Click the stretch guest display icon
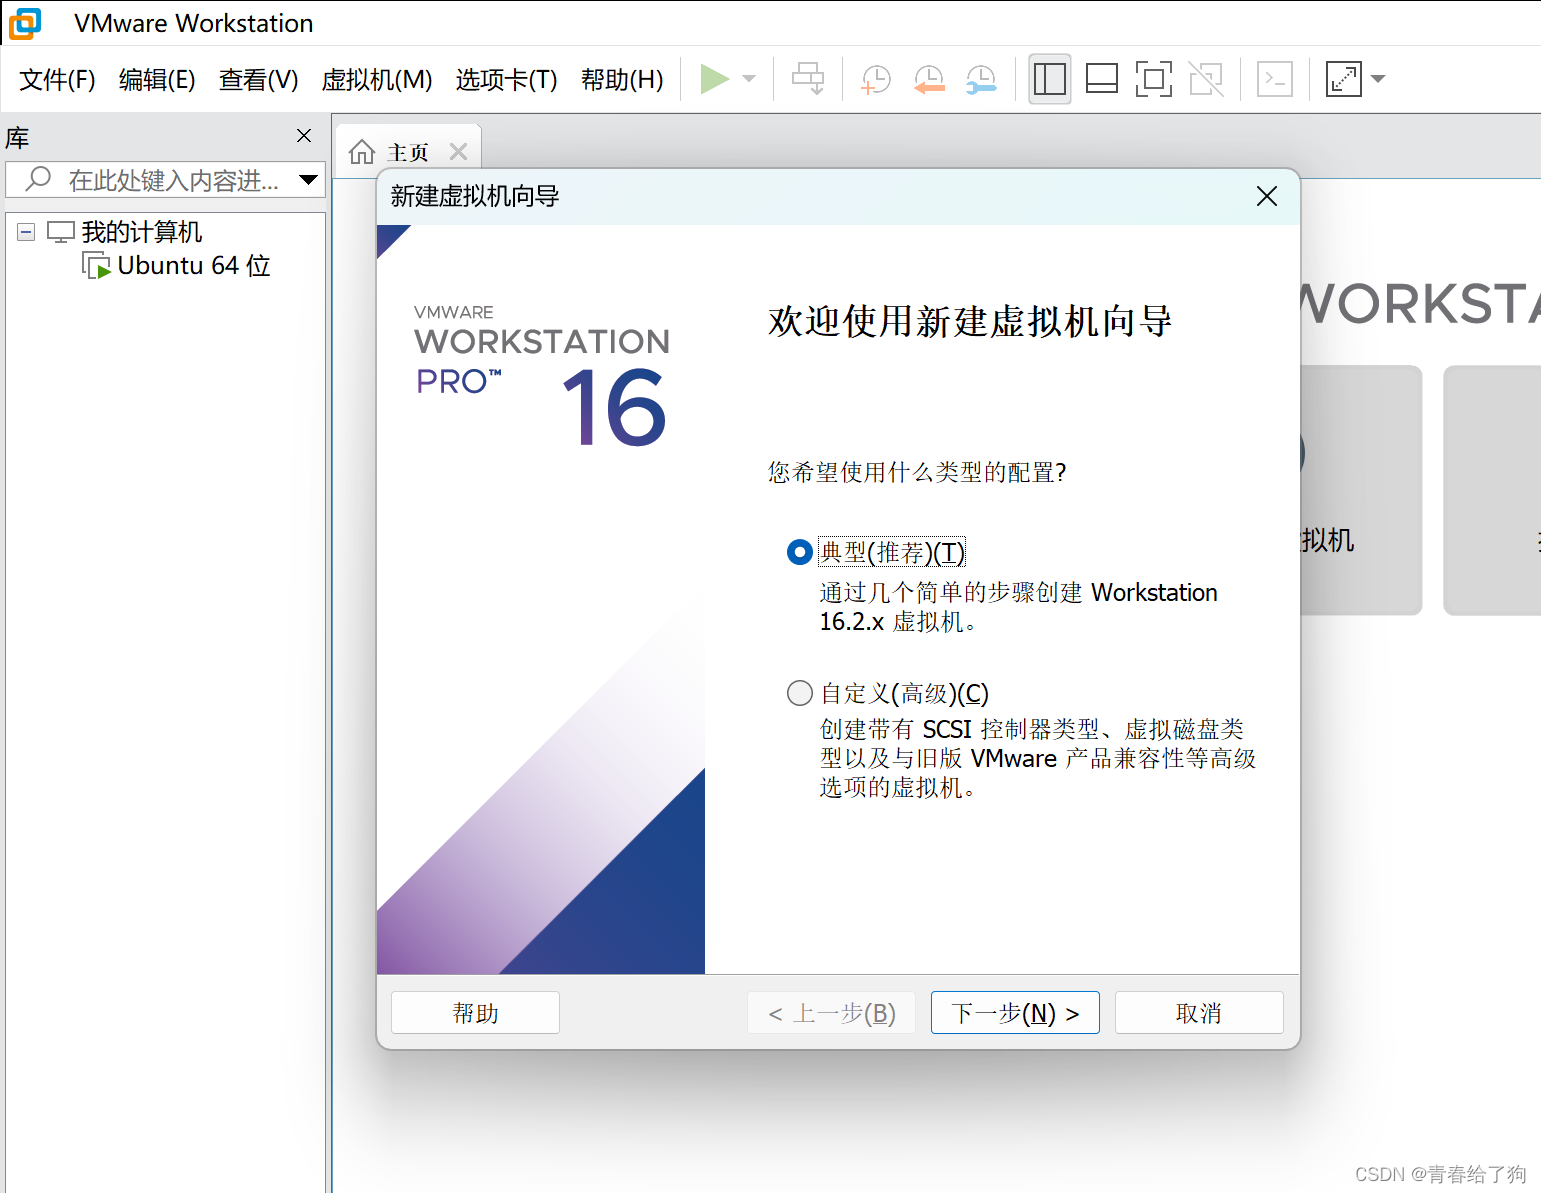The image size is (1541, 1193). (x=1344, y=79)
